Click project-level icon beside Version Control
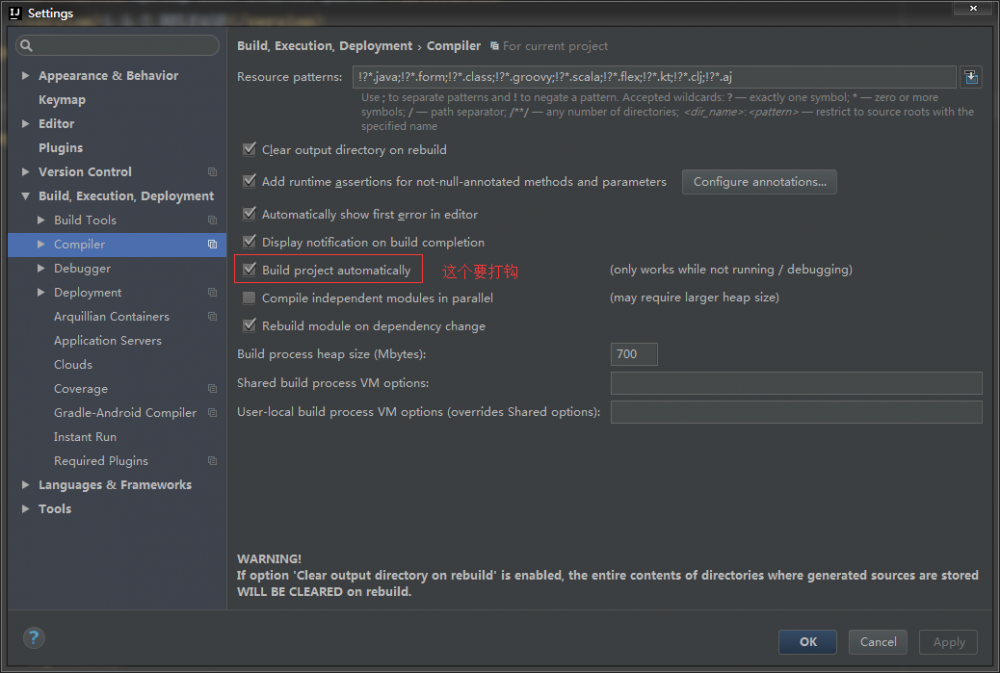The width and height of the screenshot is (1000, 673). pyautogui.click(x=212, y=172)
